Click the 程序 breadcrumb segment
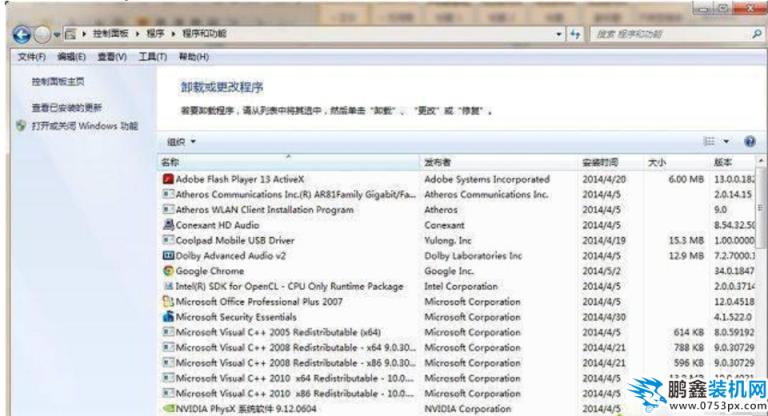The width and height of the screenshot is (768, 416). 155,34
